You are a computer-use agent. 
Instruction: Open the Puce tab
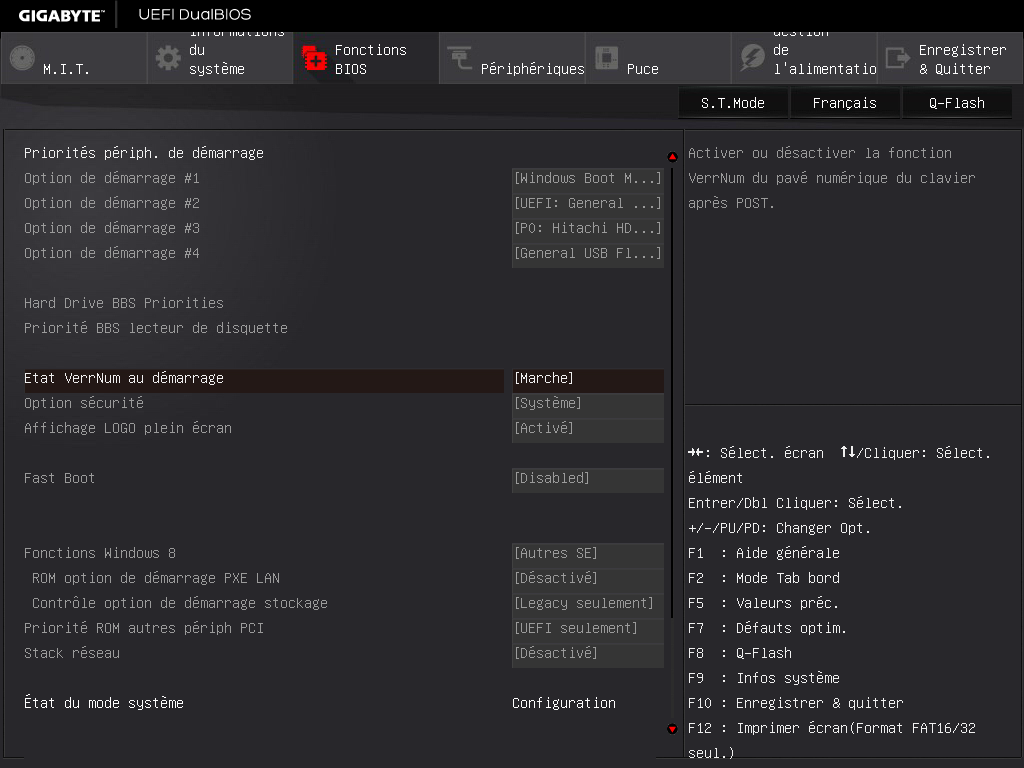click(x=658, y=58)
